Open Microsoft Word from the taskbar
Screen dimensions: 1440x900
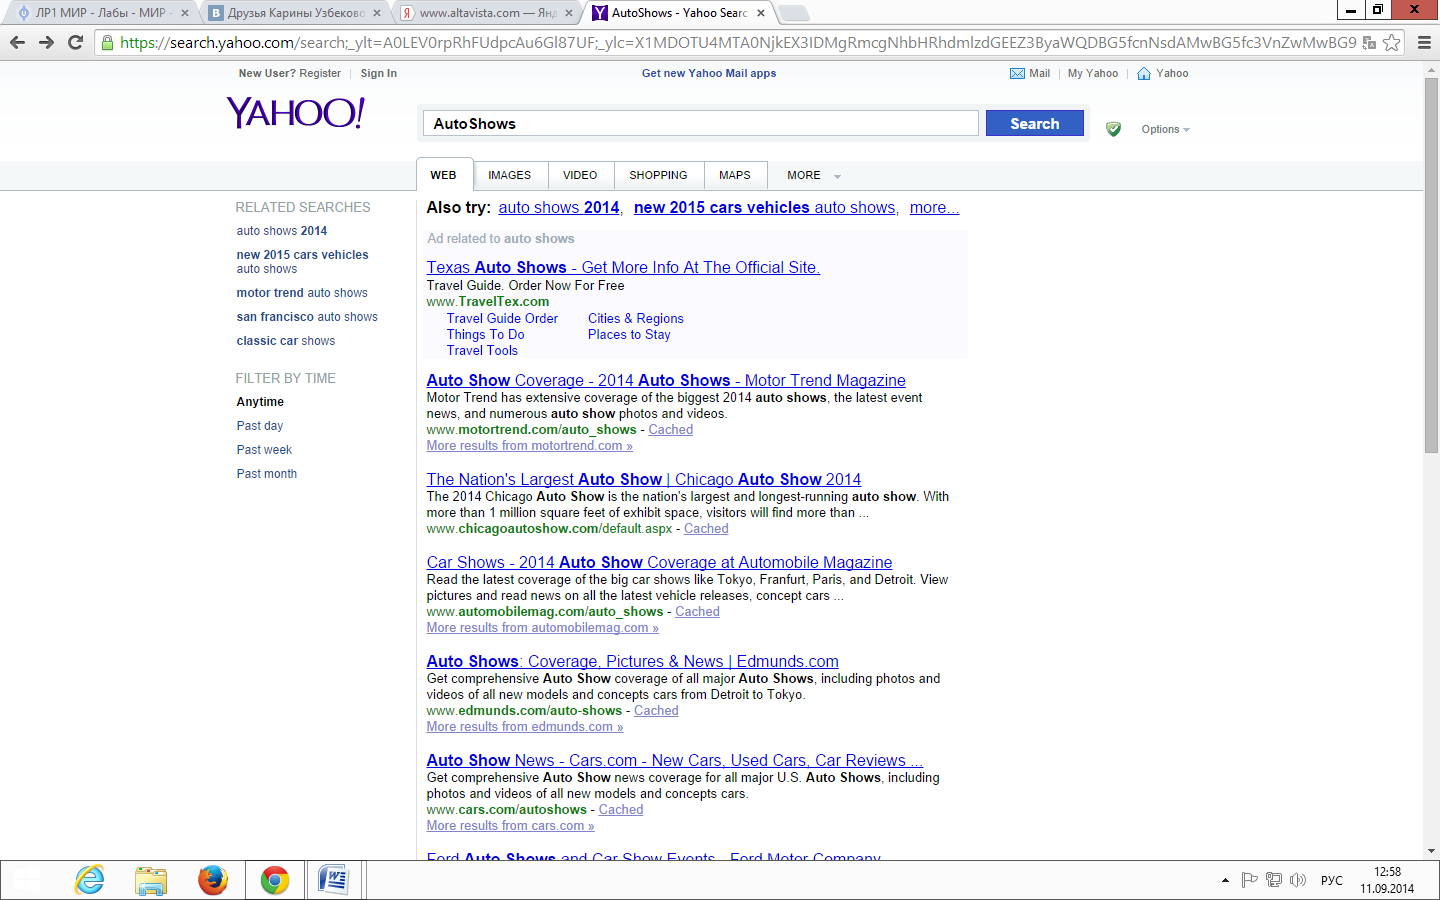[x=333, y=880]
